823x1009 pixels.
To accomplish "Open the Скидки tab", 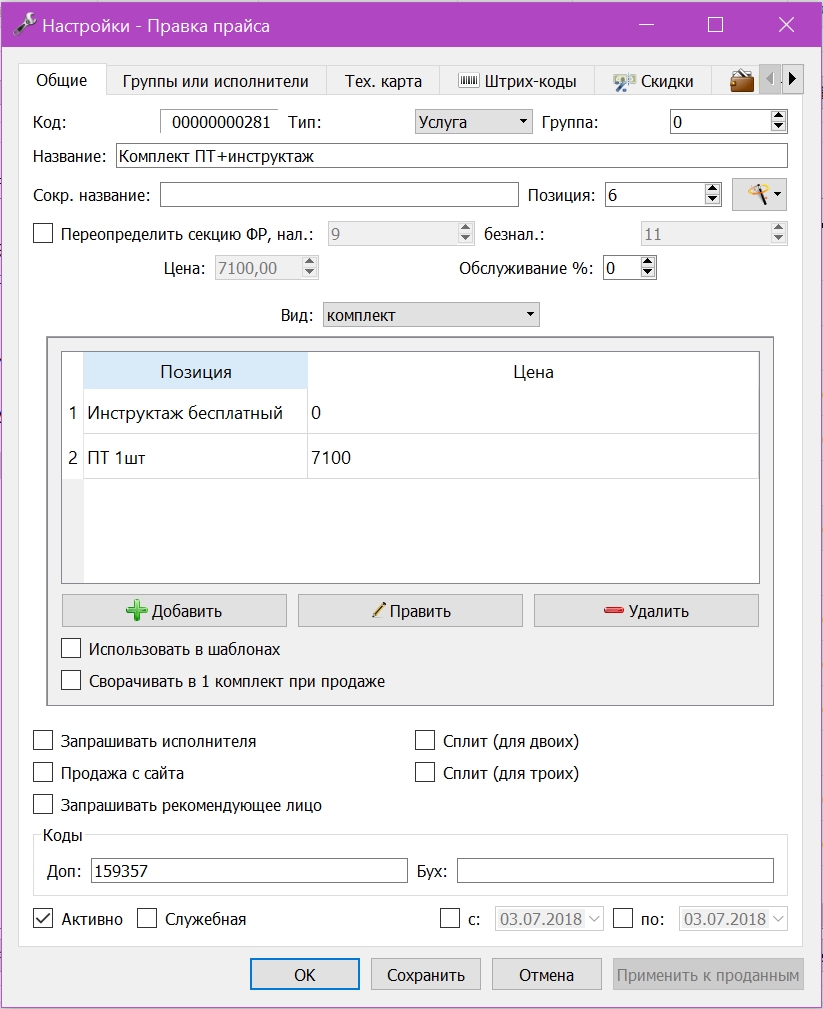I will tap(652, 82).
